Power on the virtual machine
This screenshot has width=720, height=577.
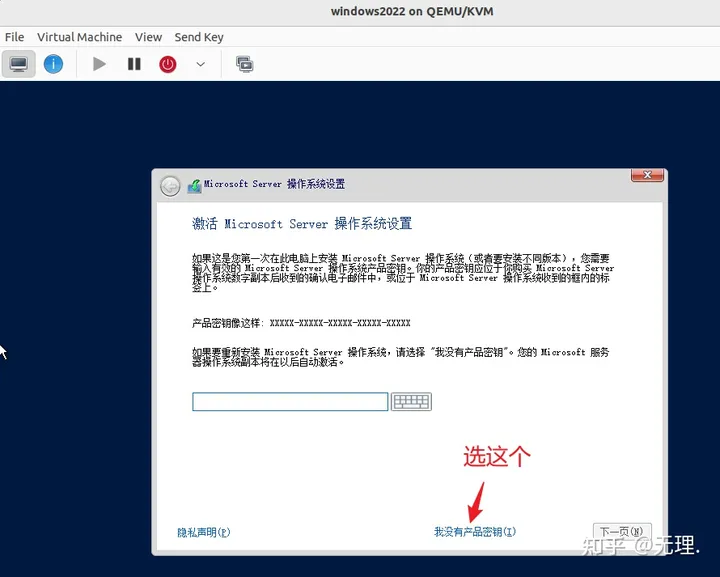coord(99,64)
